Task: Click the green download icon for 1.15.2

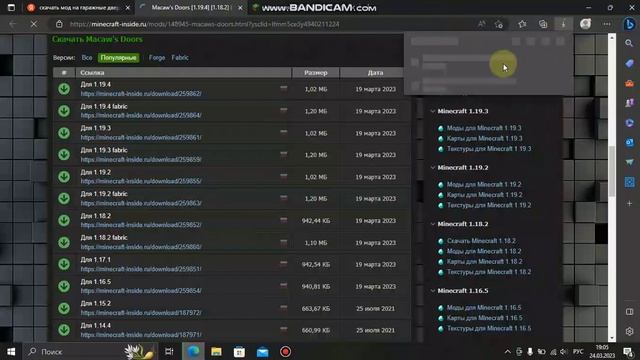Action: tap(64, 308)
